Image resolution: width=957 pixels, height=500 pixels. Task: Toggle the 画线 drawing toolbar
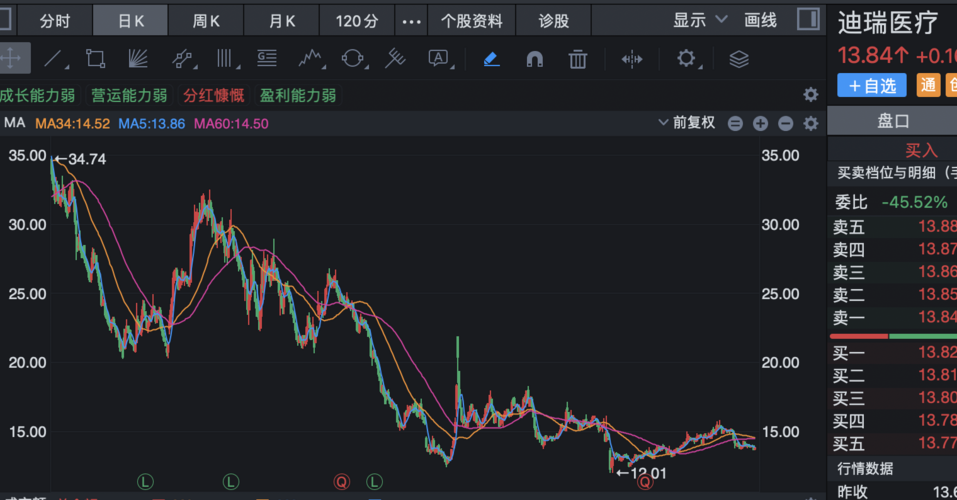(761, 20)
